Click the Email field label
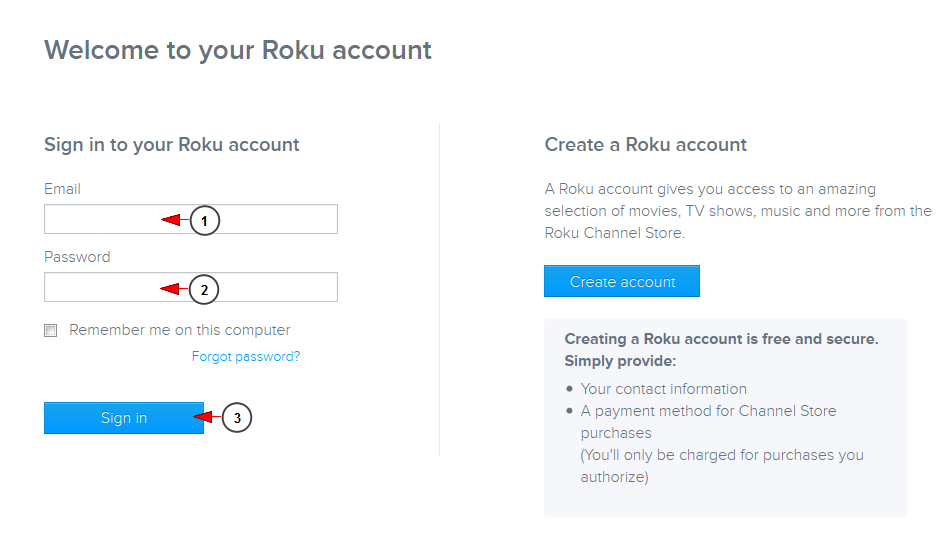This screenshot has width=946, height=540. click(62, 189)
